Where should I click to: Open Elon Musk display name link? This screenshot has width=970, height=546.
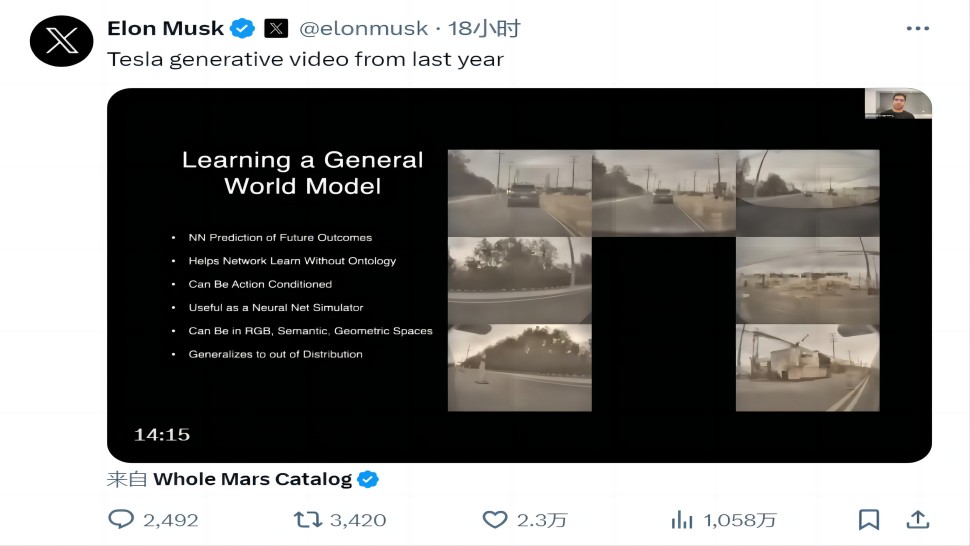coord(166,29)
